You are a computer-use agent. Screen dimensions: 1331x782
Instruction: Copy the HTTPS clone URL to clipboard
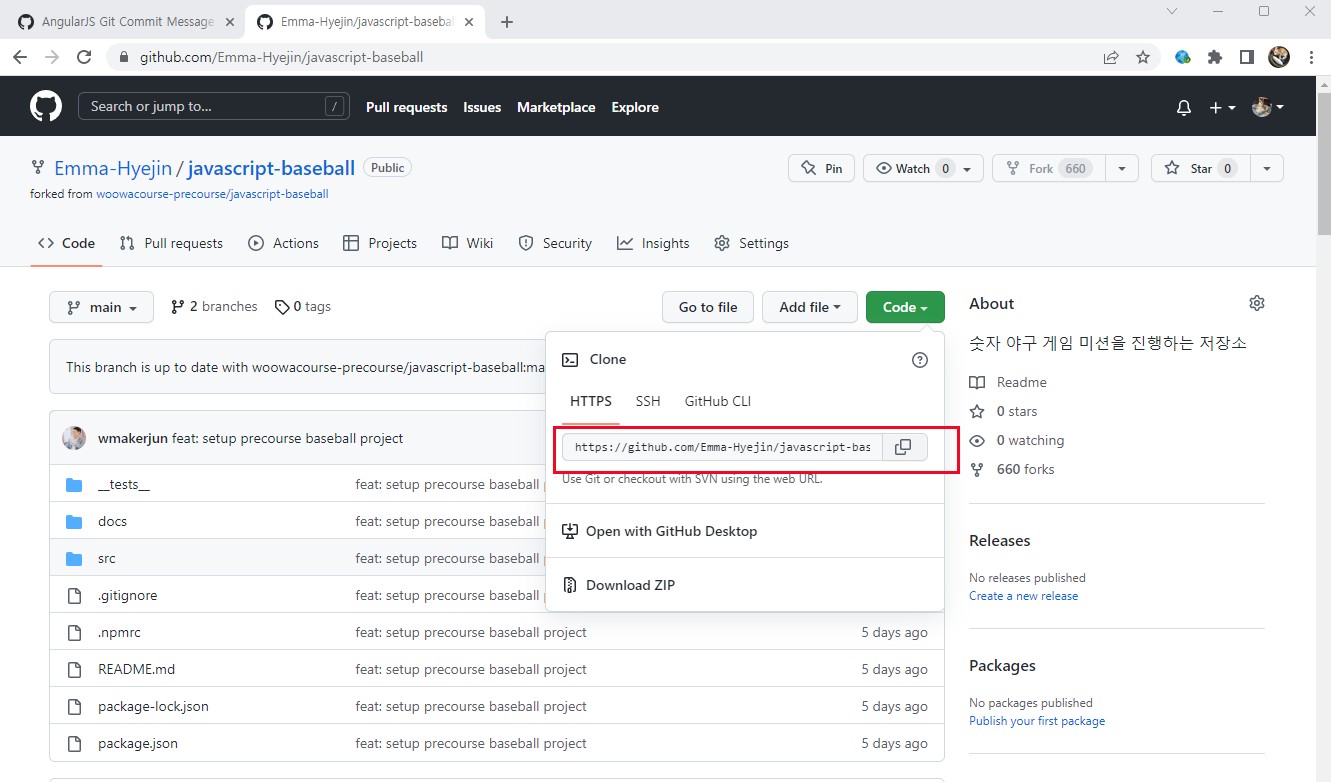[903, 447]
